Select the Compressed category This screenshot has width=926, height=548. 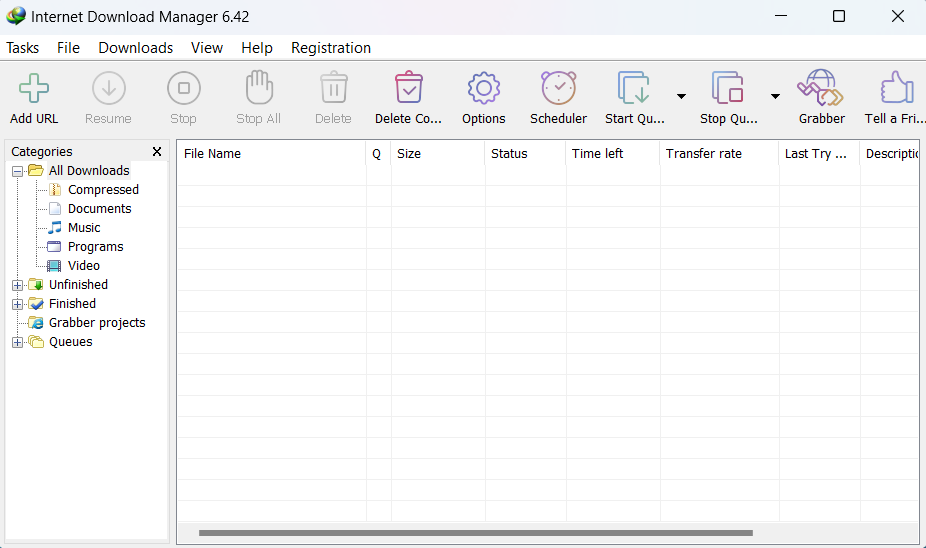click(103, 190)
